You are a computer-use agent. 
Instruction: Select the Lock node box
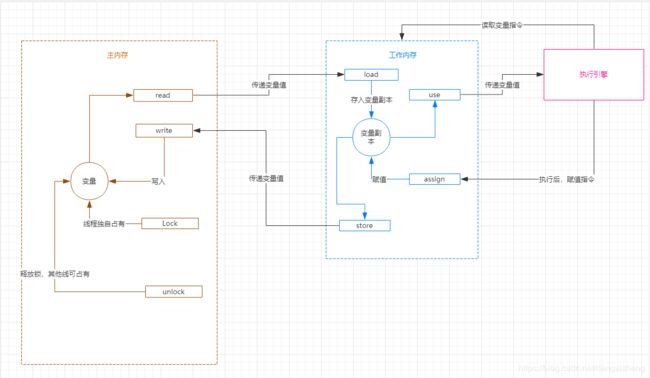(x=170, y=223)
